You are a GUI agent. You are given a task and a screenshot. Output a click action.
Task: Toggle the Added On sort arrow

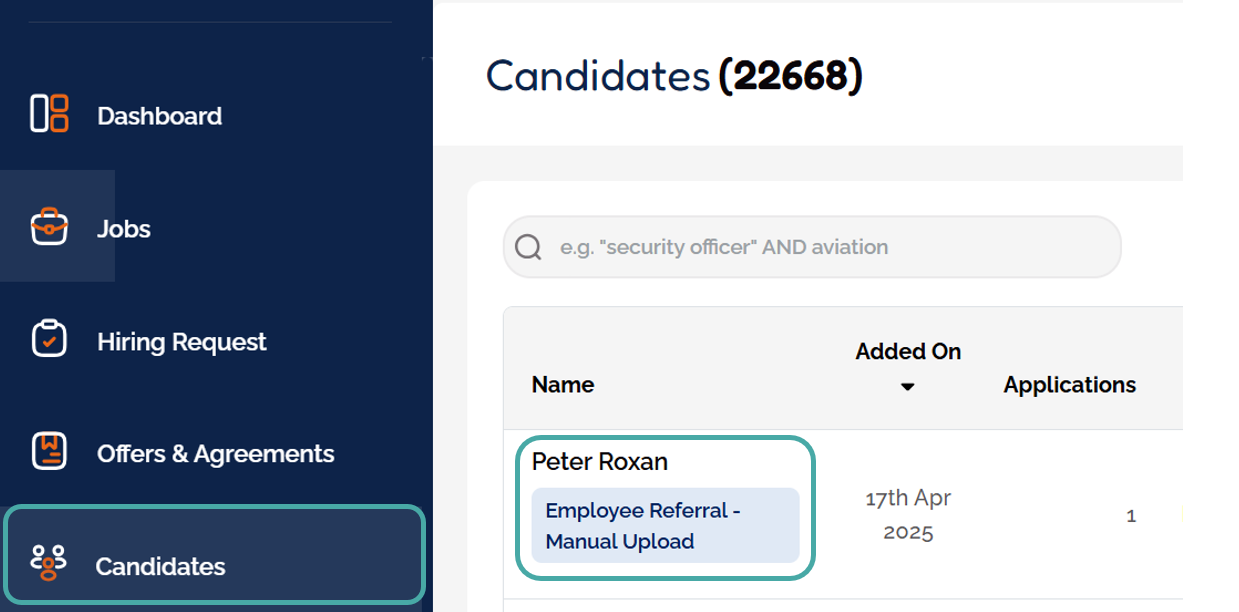coord(907,387)
